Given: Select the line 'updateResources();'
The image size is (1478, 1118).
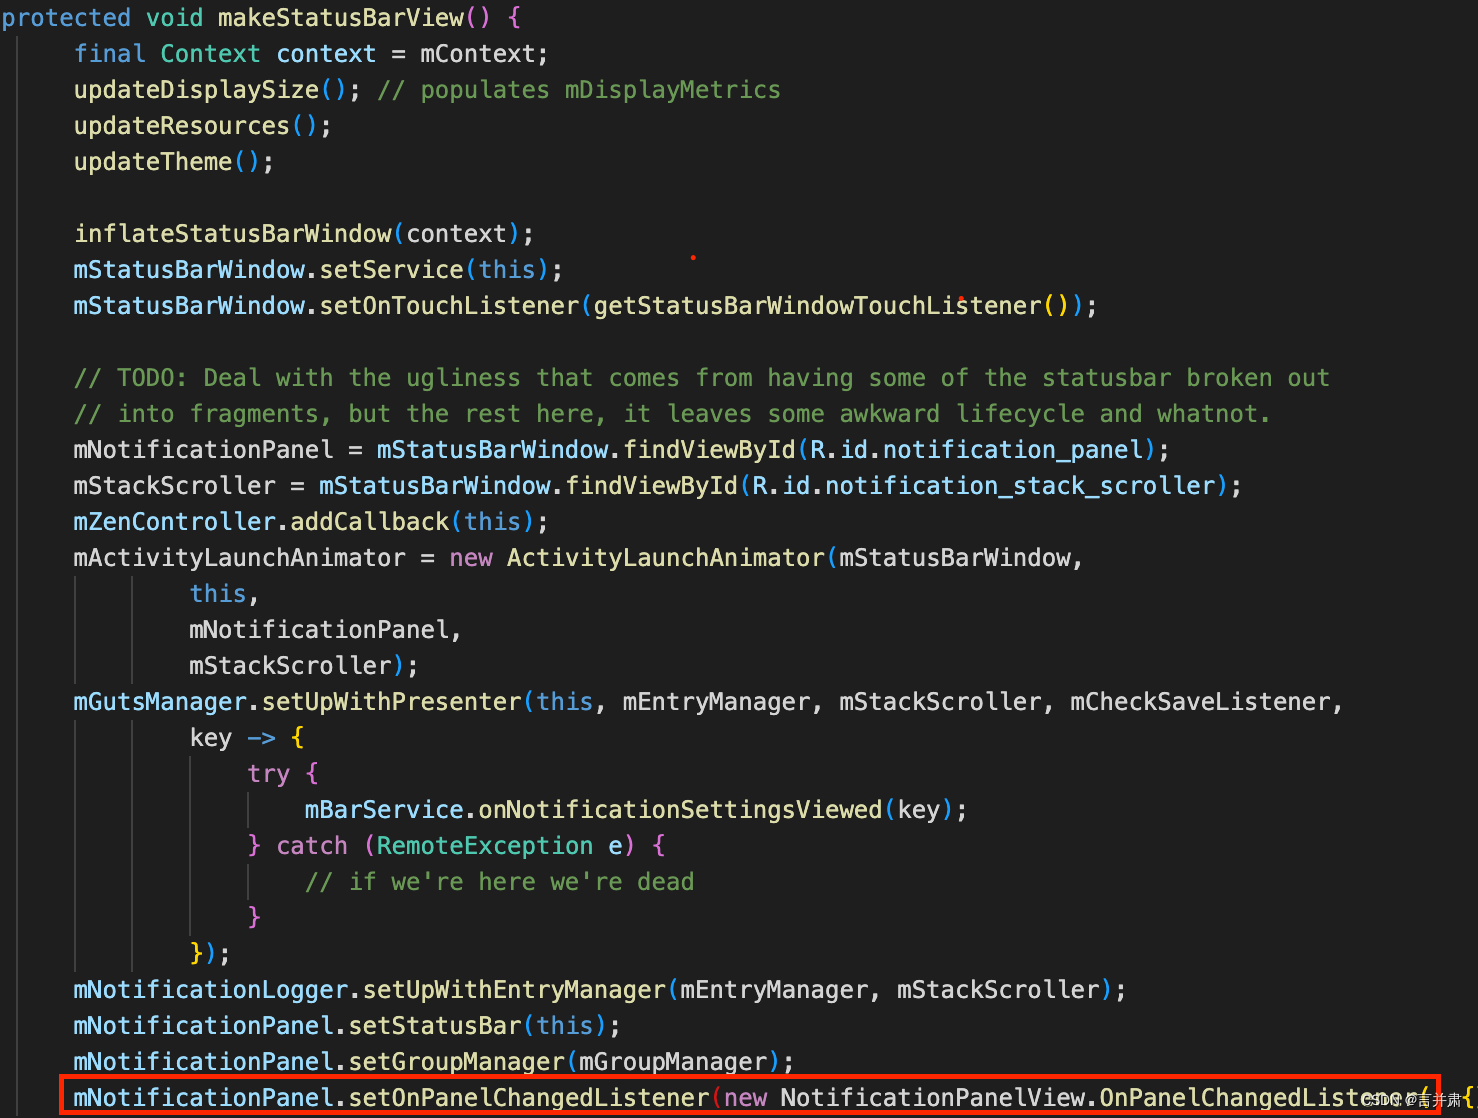Looking at the screenshot, I should [x=203, y=126].
